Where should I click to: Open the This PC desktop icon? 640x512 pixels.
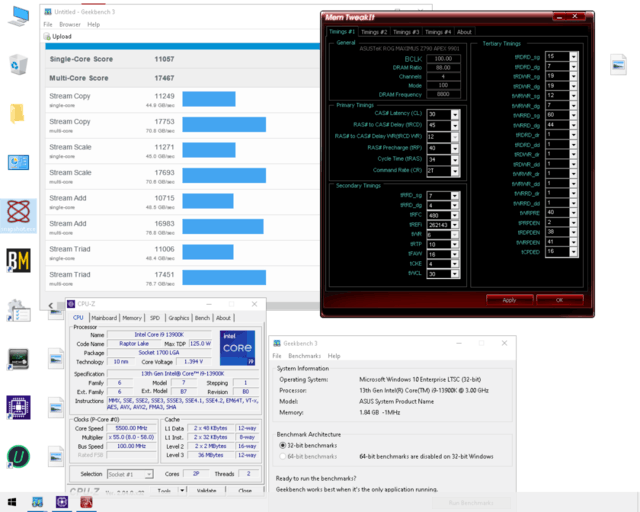[18, 16]
